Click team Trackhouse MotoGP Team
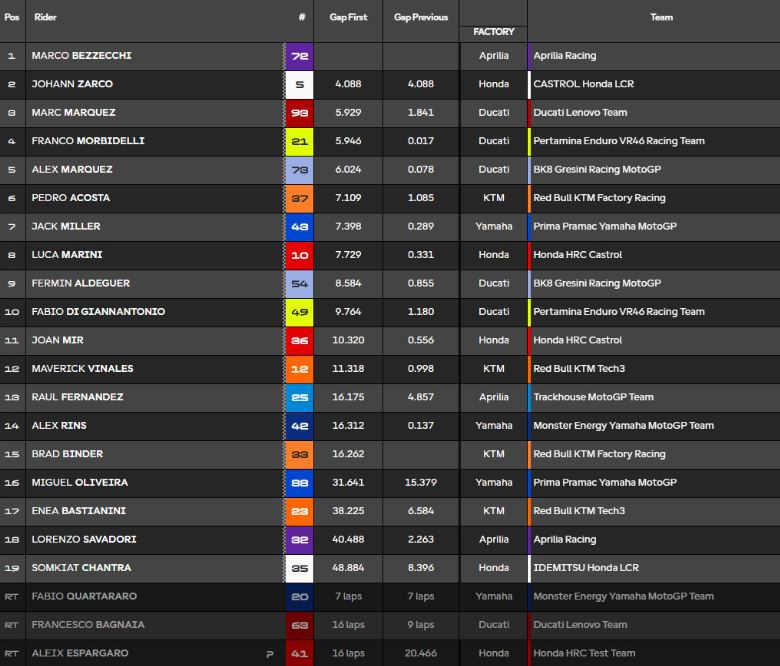Viewport: 780px width, 666px height. point(593,397)
